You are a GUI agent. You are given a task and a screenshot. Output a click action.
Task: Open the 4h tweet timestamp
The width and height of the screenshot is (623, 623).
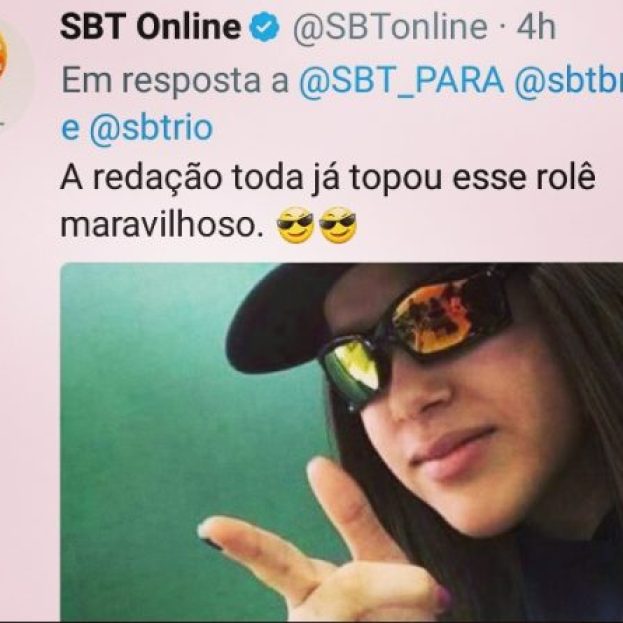tap(536, 27)
